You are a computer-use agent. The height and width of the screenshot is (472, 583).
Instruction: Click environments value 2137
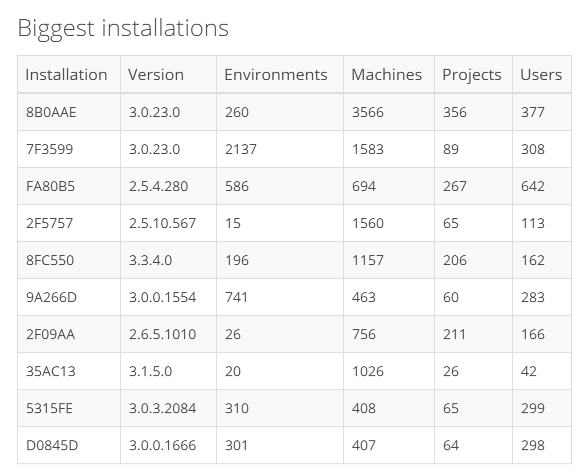coord(241,149)
